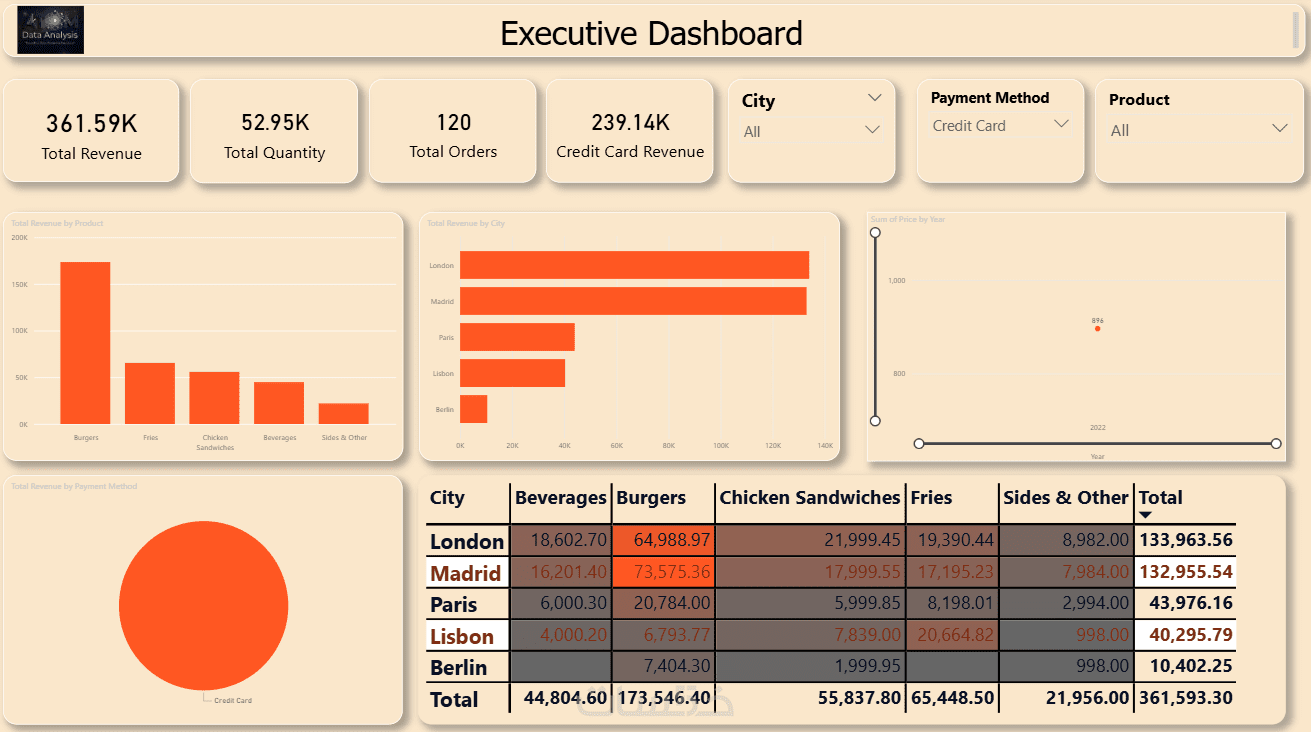
Task: Open the Payment Method Credit Card dropdown
Action: point(1001,126)
